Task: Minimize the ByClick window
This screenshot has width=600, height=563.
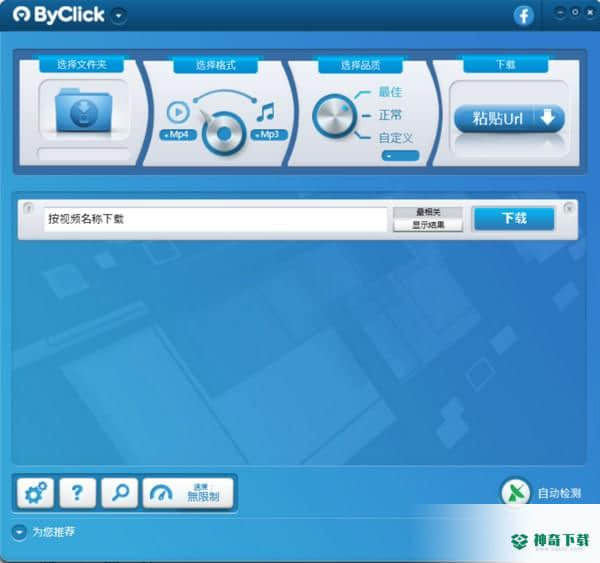Action: click(x=560, y=13)
